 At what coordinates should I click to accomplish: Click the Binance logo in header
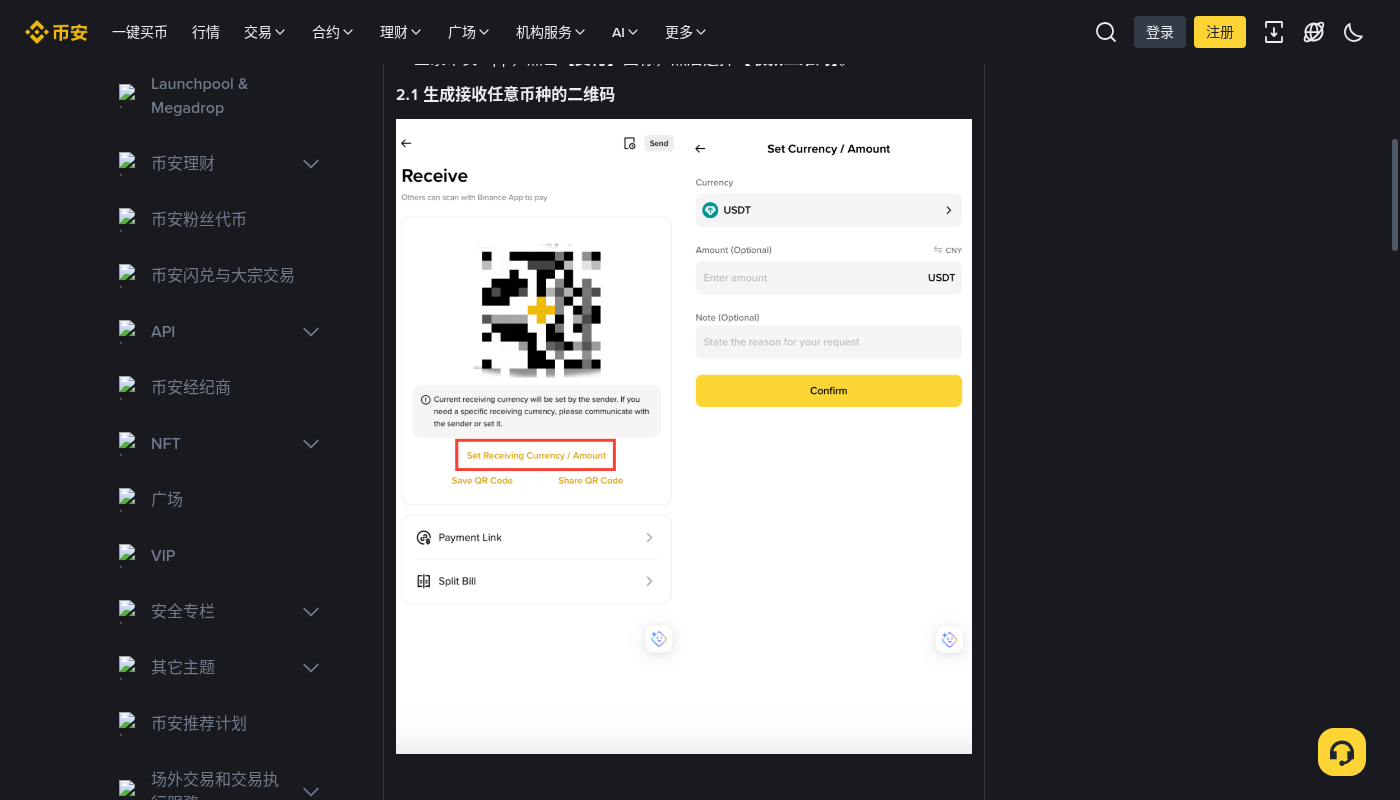[x=57, y=32]
